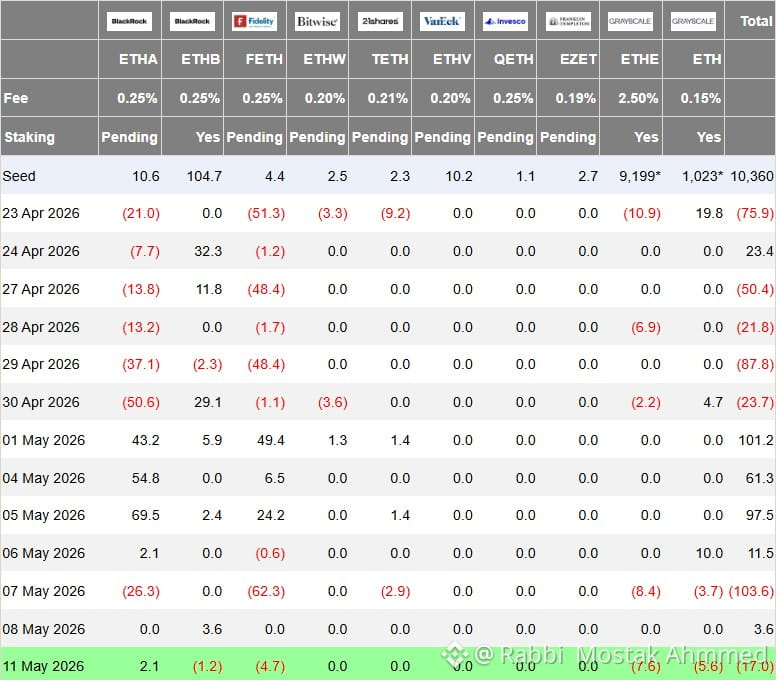The height and width of the screenshot is (680, 776).
Task: Click the Seed row label
Action: point(19,176)
